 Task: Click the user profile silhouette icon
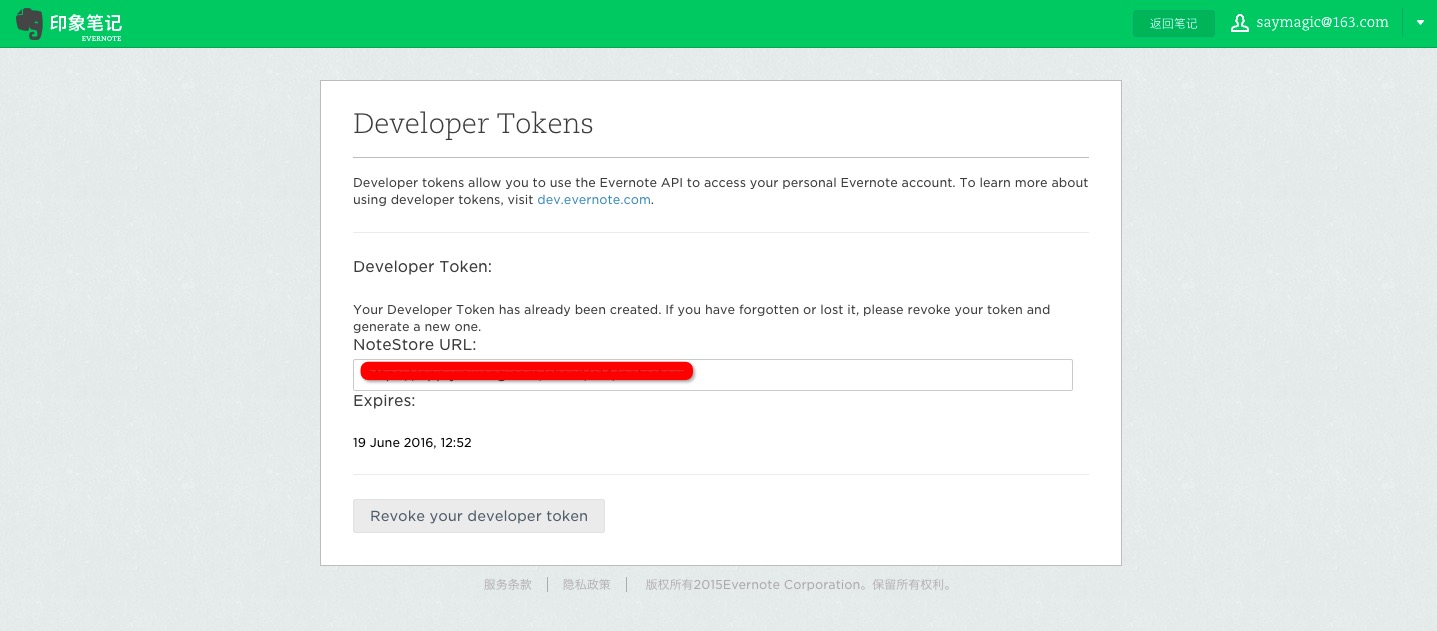coord(1240,23)
